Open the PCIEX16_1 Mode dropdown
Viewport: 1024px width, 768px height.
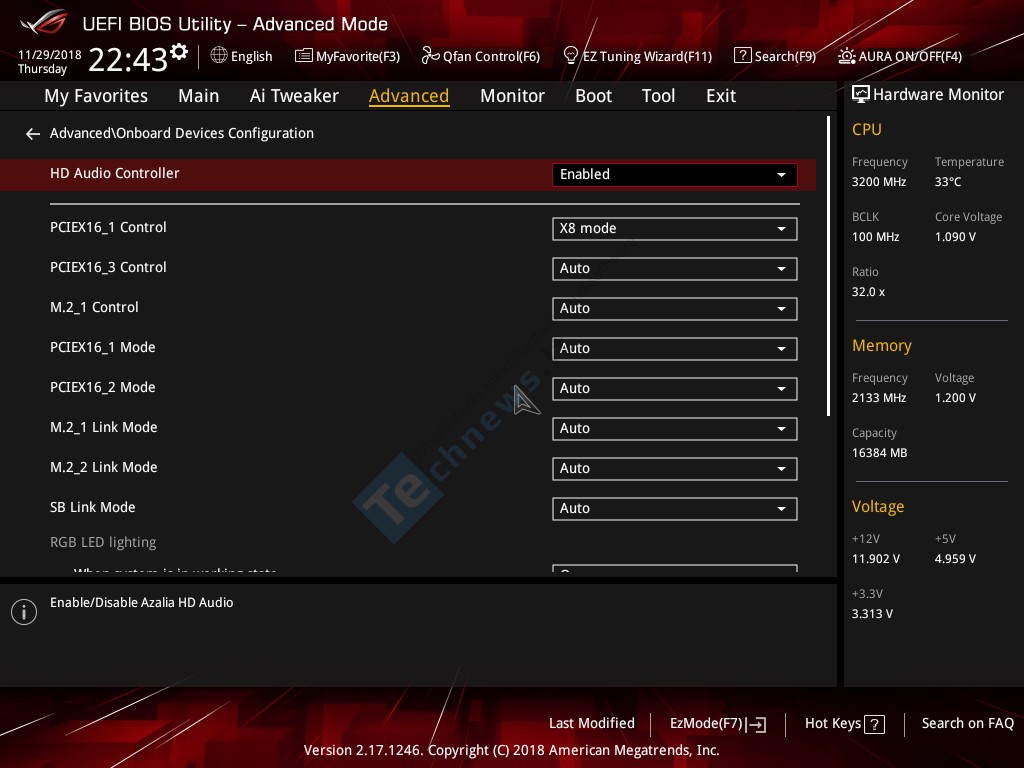coord(675,349)
